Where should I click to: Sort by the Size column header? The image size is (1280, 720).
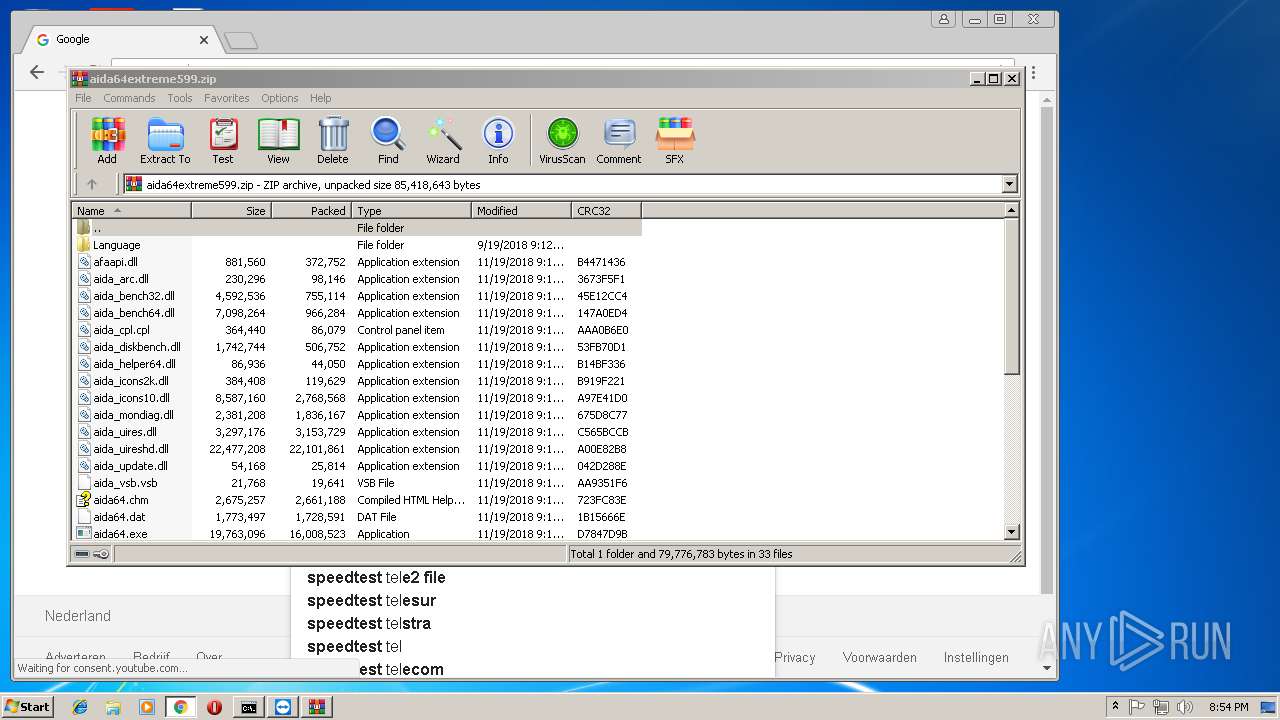tap(232, 210)
